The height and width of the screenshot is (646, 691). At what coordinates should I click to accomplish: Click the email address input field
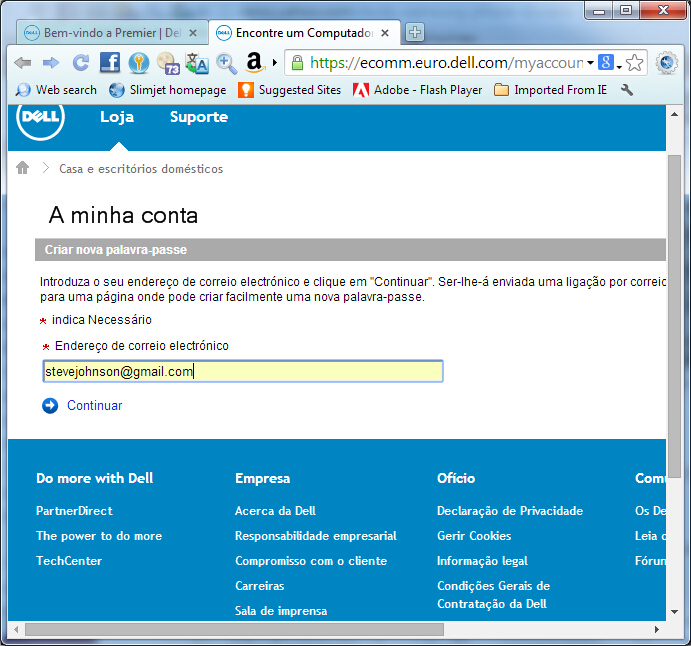pos(243,371)
